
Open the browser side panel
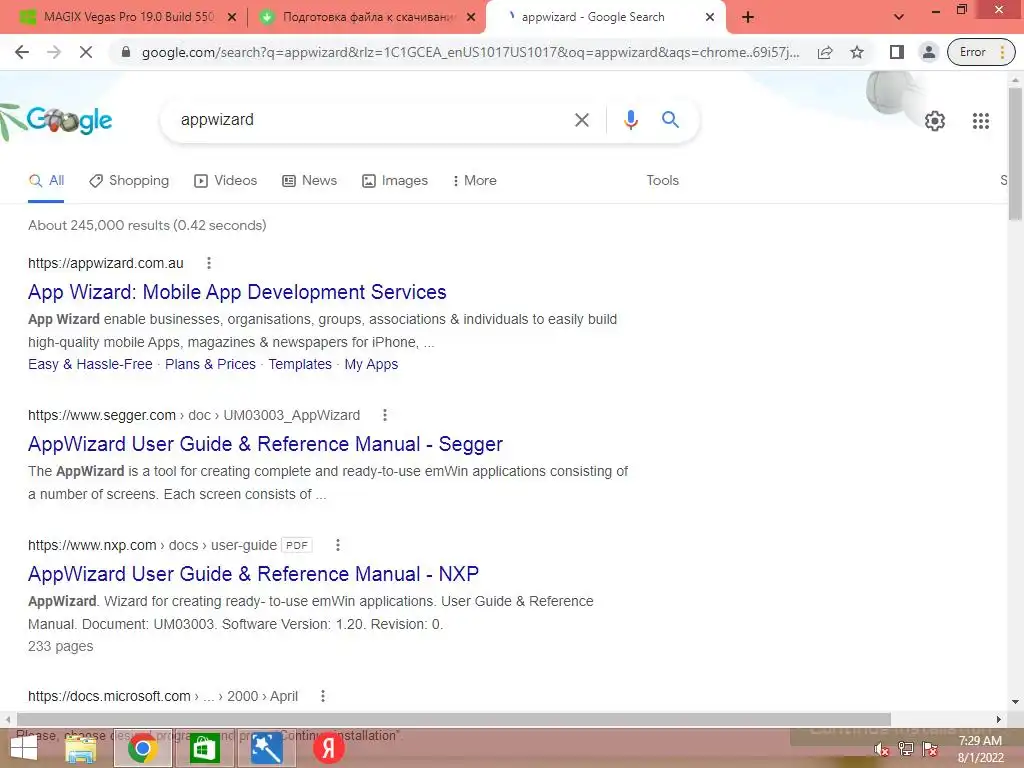pos(897,52)
